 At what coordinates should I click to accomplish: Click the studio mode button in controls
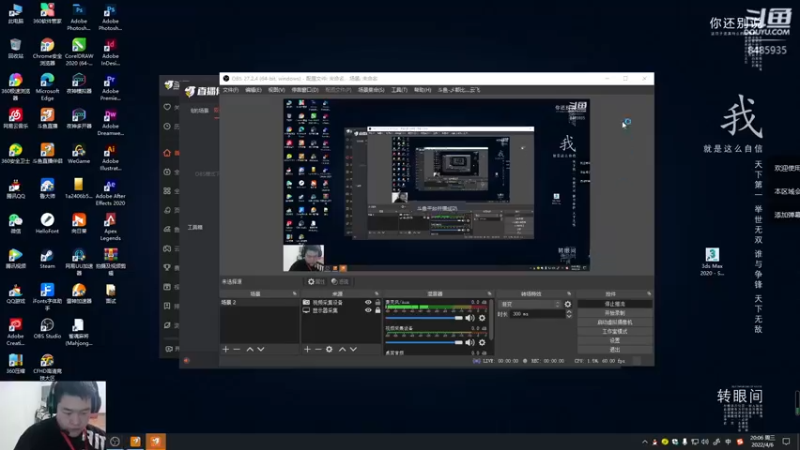pos(615,332)
